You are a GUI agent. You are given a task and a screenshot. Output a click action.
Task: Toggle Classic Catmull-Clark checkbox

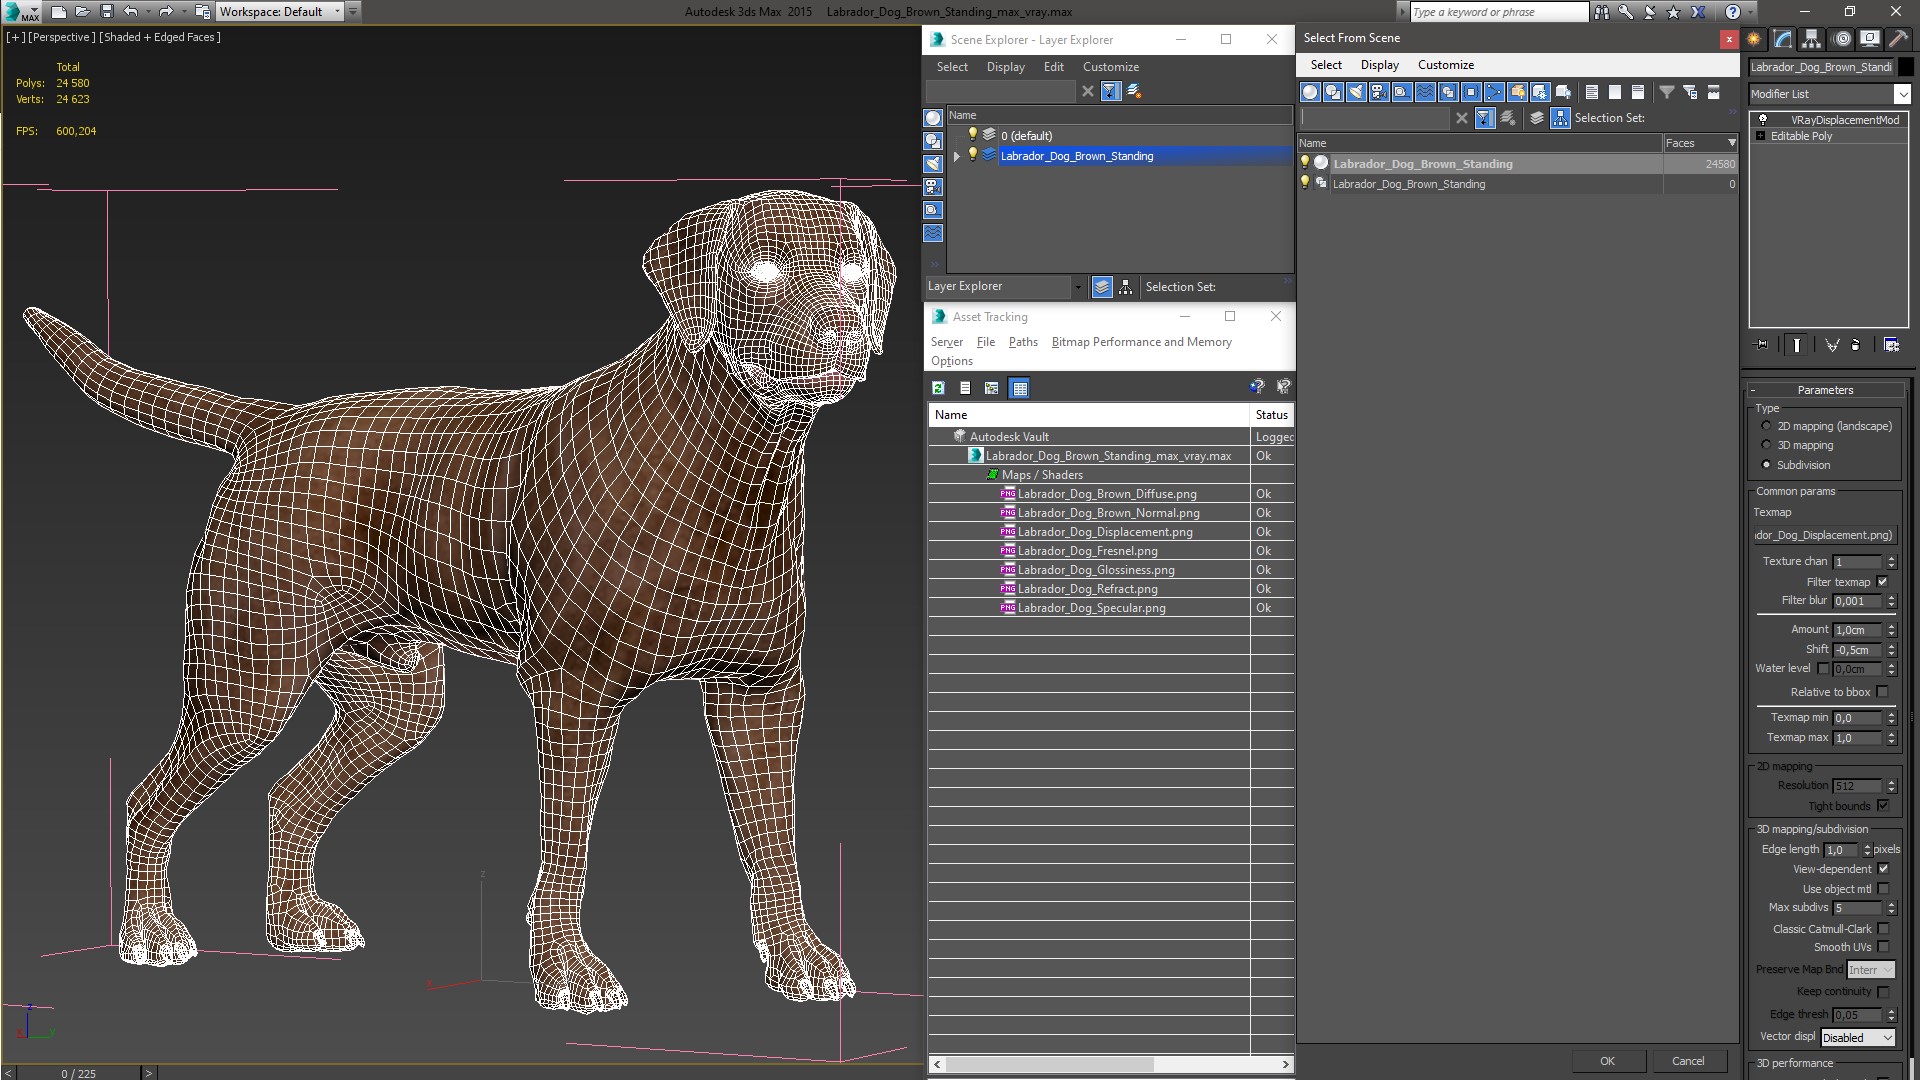click(1883, 929)
